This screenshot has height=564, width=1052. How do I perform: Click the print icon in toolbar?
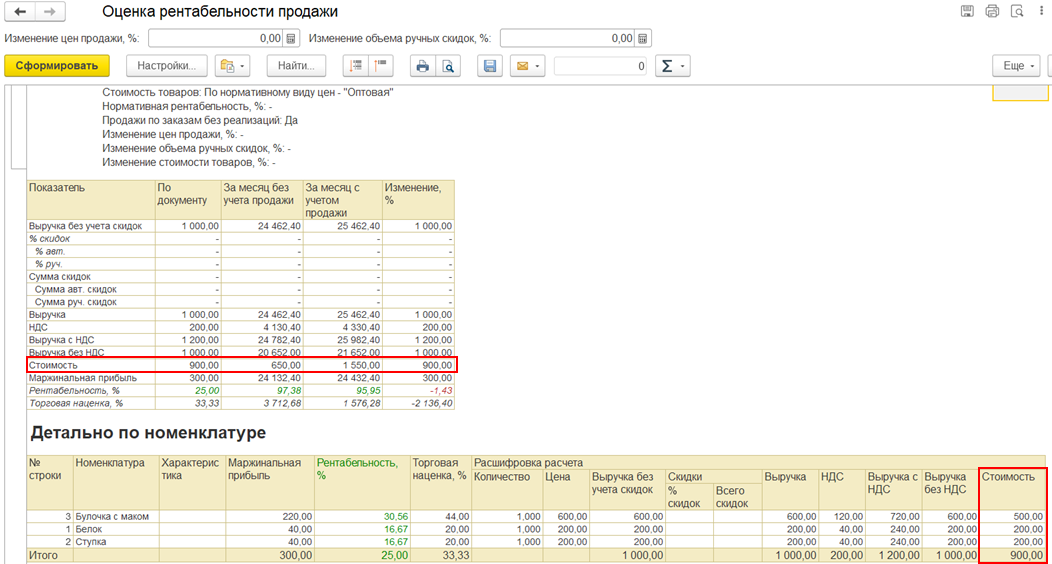point(422,66)
